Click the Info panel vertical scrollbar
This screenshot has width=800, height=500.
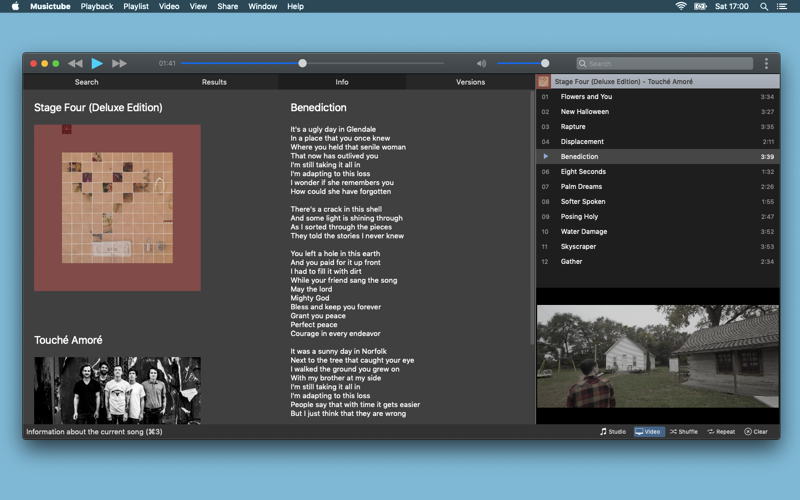click(532, 219)
